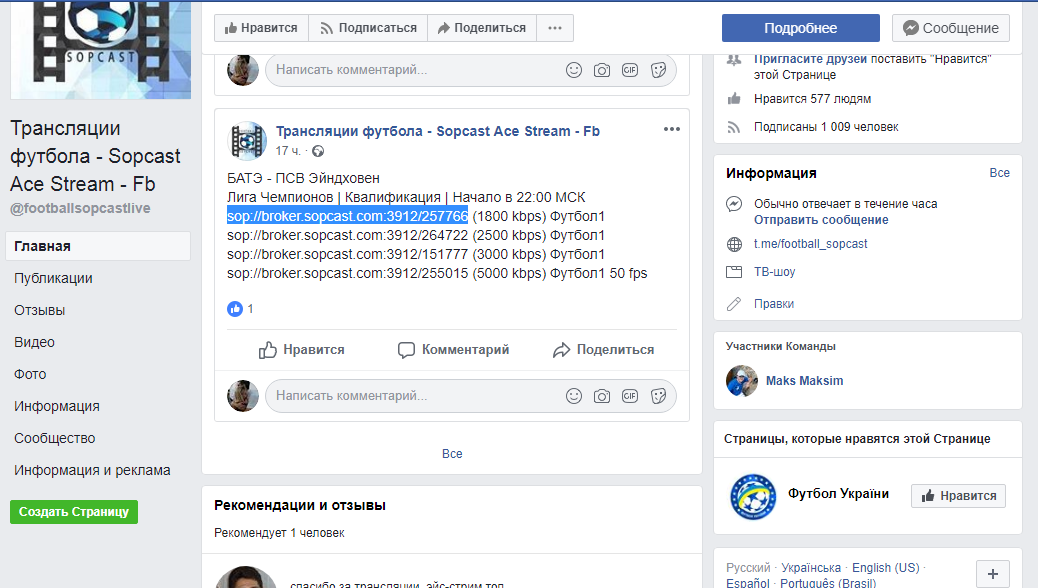The image size is (1038, 588).
Task: Switch language to English (US)
Action: (x=886, y=567)
